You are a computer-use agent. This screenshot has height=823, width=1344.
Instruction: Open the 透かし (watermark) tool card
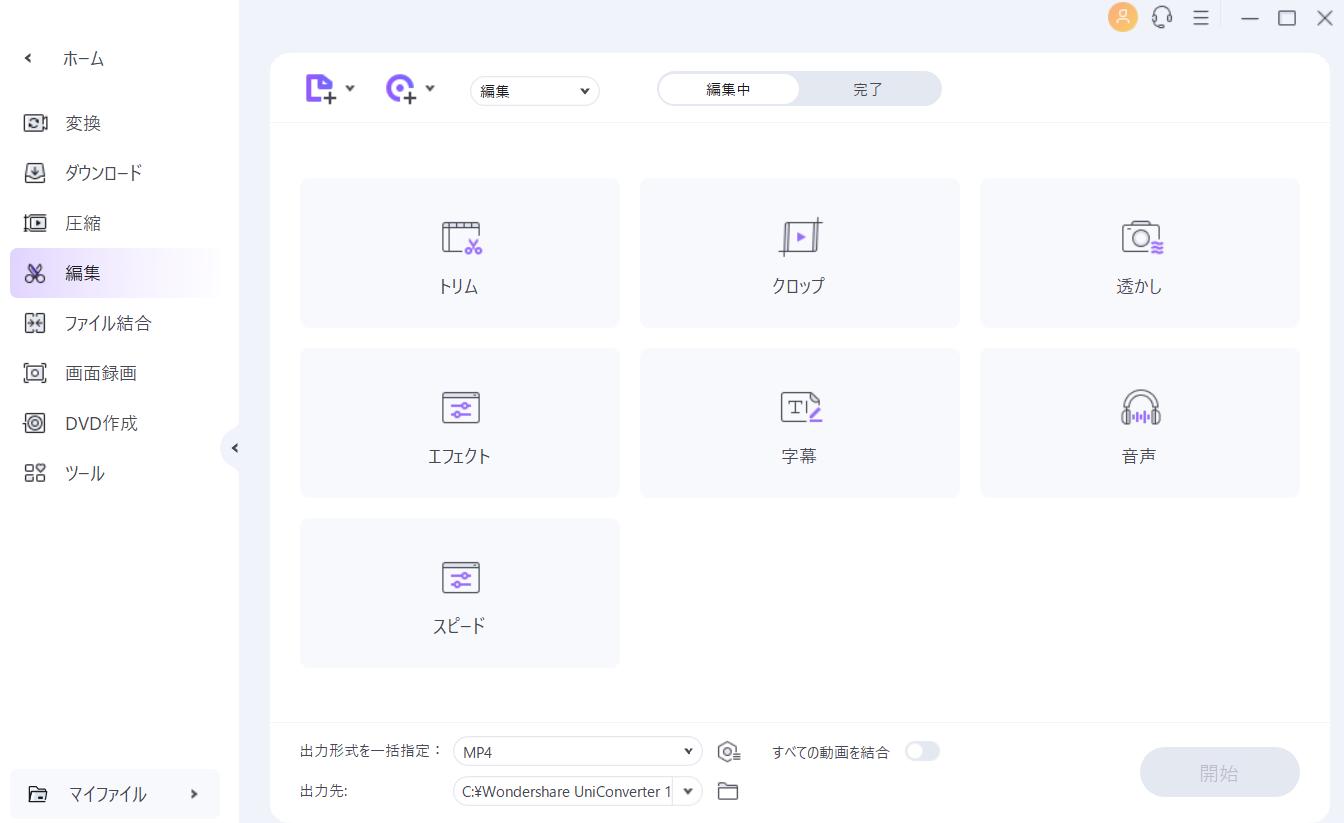point(1140,253)
